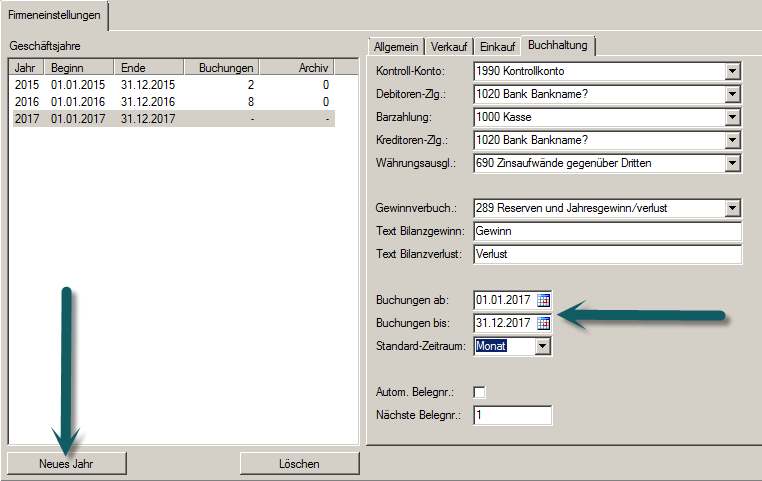This screenshot has height=481, width=762.
Task: Open calendar picker for Buchungen ab
Action: tap(544, 300)
